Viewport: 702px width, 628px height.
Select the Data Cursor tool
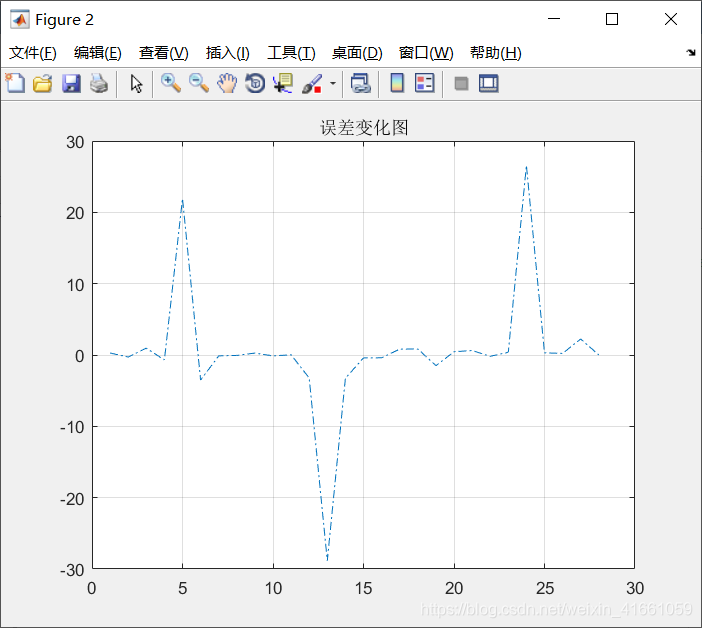tap(283, 84)
